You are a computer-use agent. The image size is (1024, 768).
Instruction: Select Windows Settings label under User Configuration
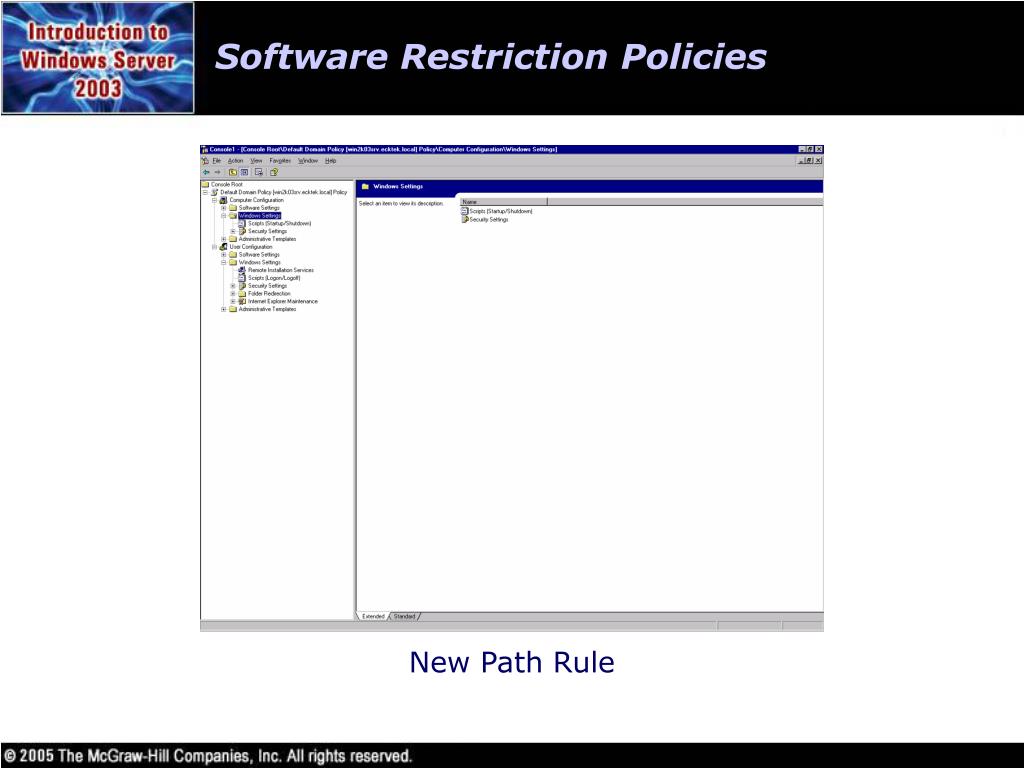tap(260, 263)
